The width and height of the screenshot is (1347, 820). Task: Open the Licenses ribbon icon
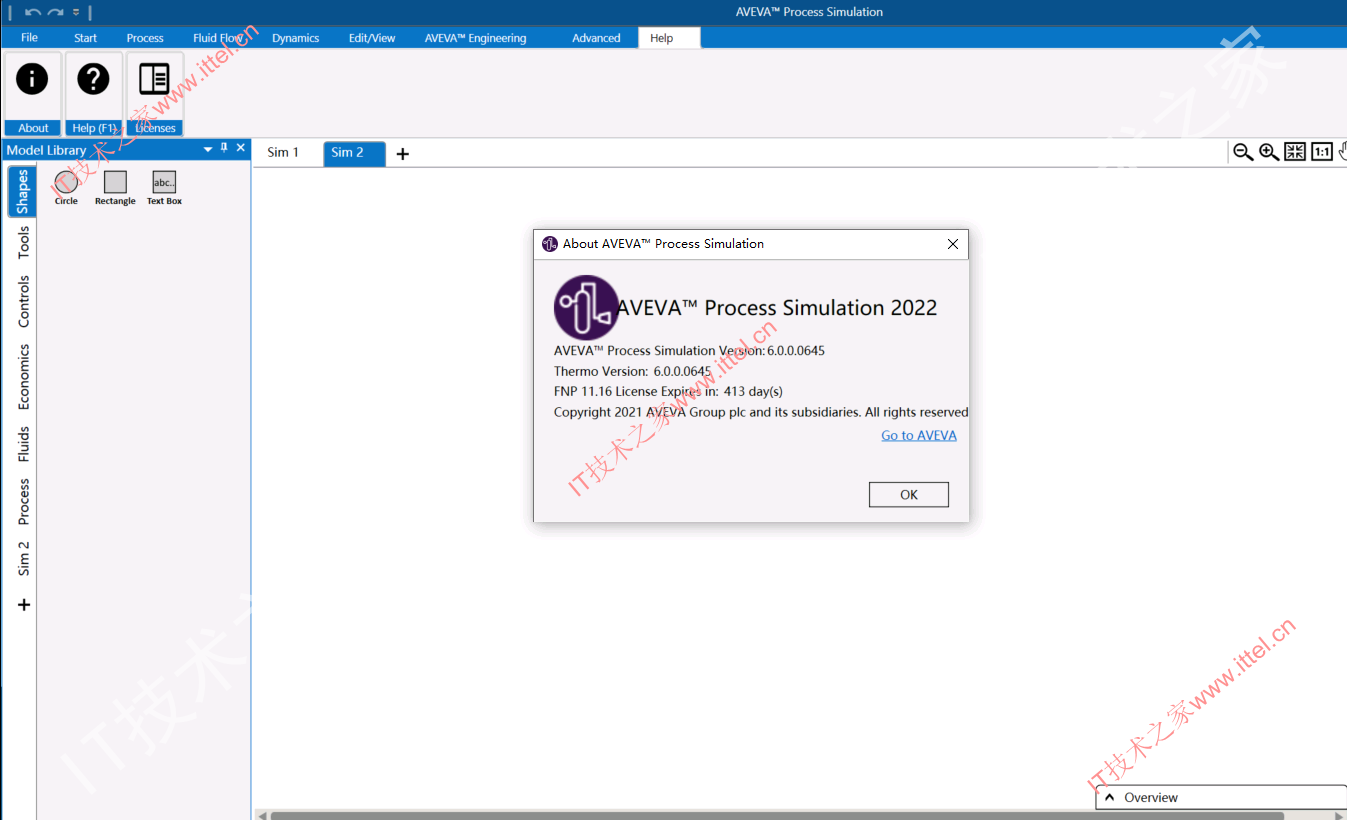pos(155,79)
